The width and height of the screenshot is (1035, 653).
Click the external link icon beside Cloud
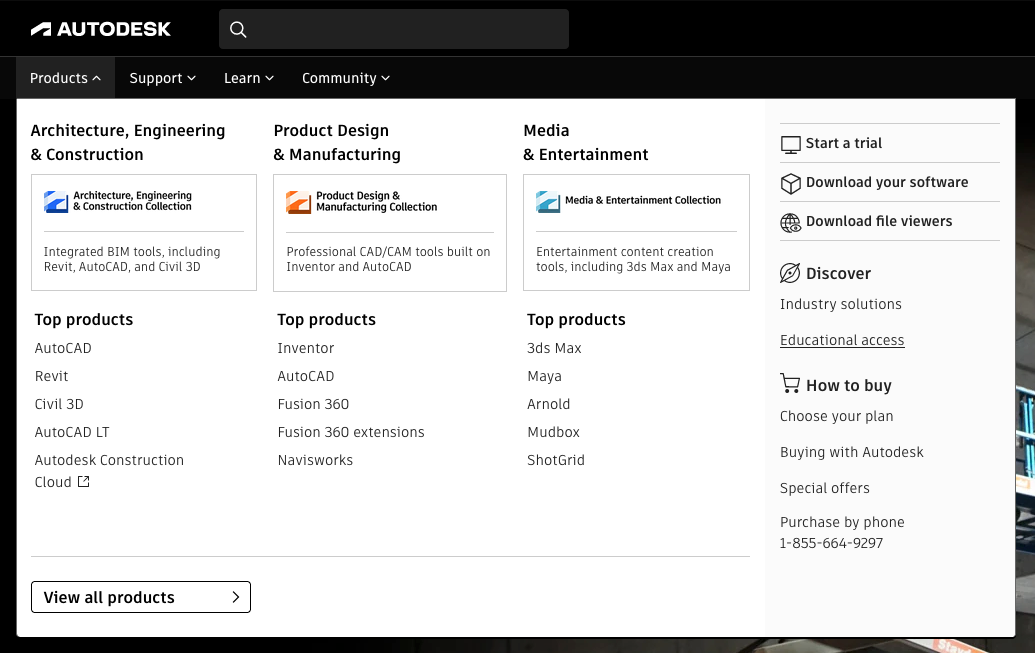83,481
